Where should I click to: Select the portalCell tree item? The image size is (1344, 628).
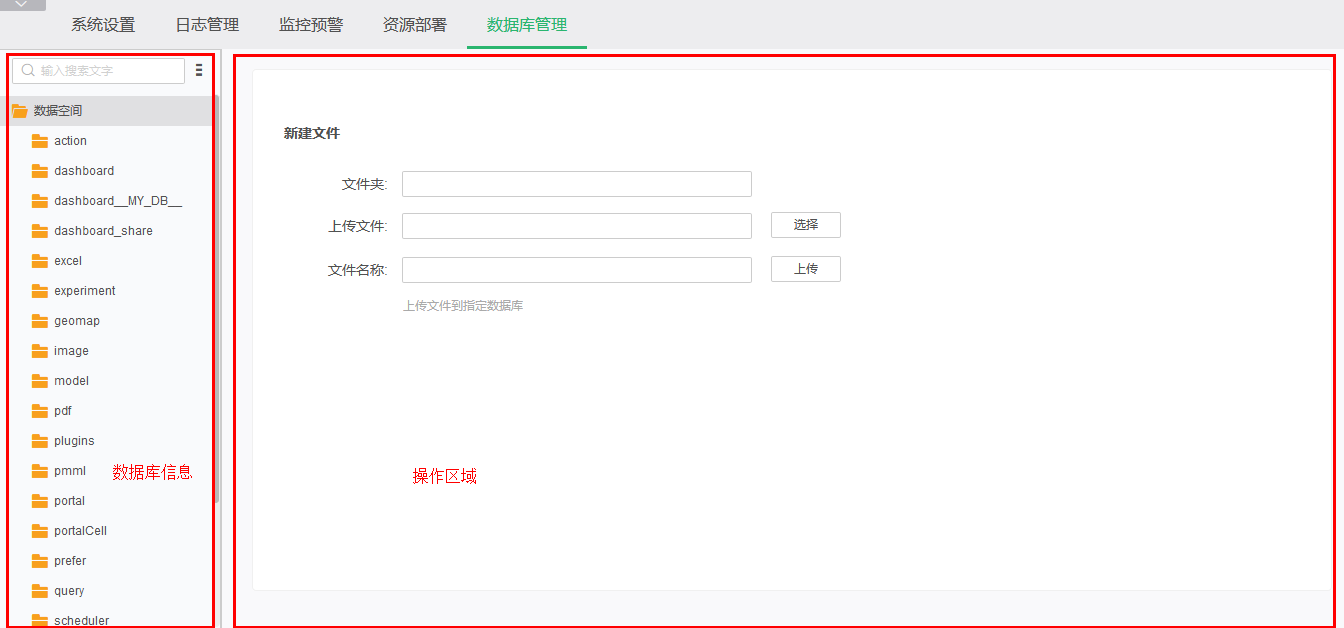pos(78,530)
